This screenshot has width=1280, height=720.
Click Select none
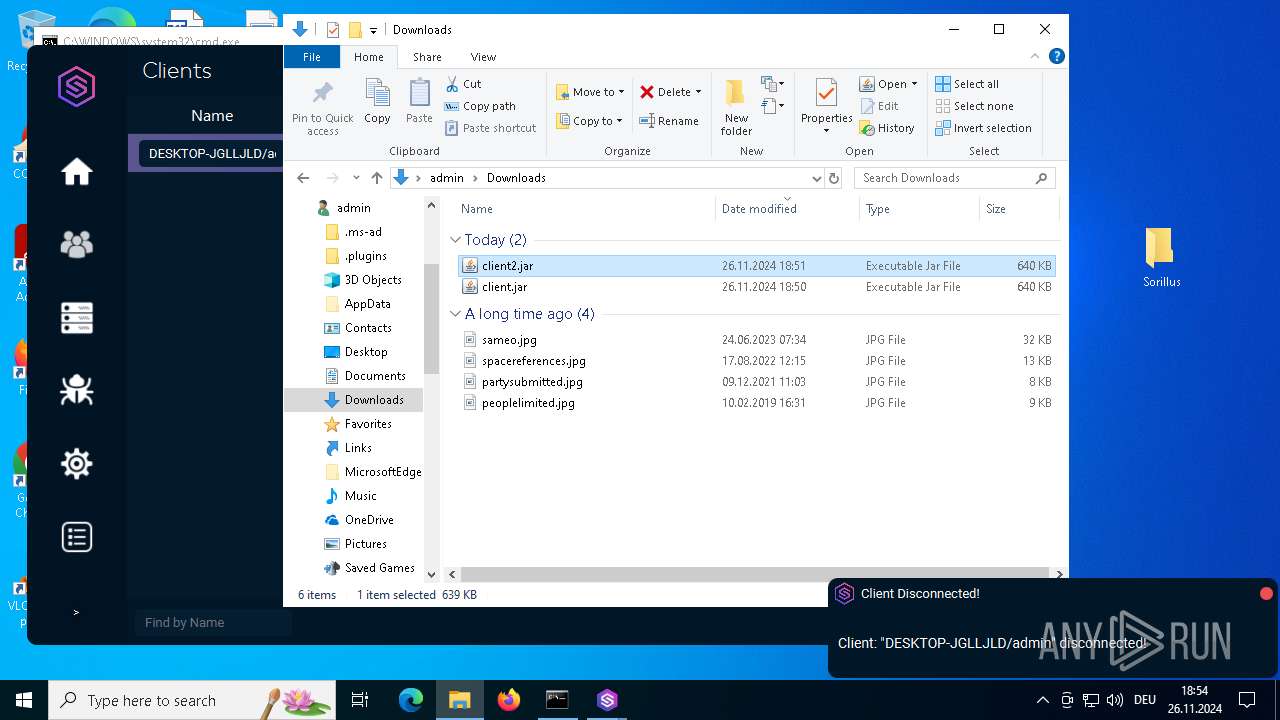[x=974, y=106]
